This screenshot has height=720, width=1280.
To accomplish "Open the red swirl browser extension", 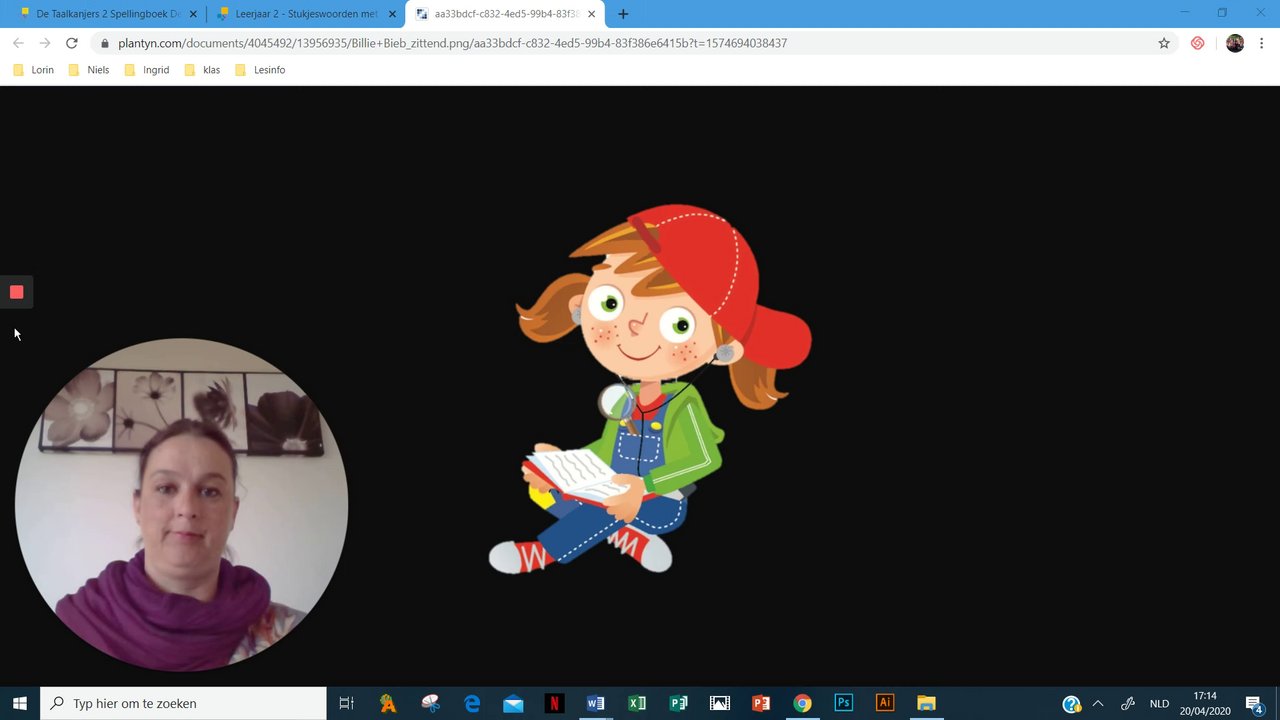I will click(1197, 43).
